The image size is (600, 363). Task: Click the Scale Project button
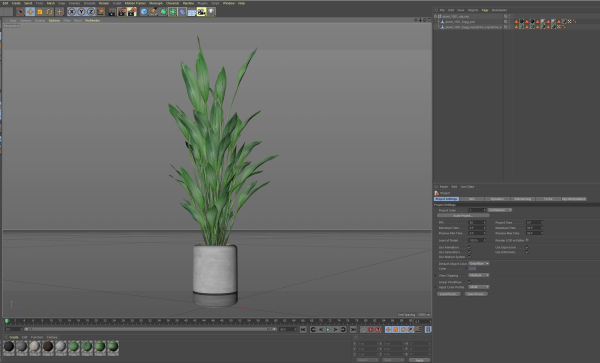point(463,215)
